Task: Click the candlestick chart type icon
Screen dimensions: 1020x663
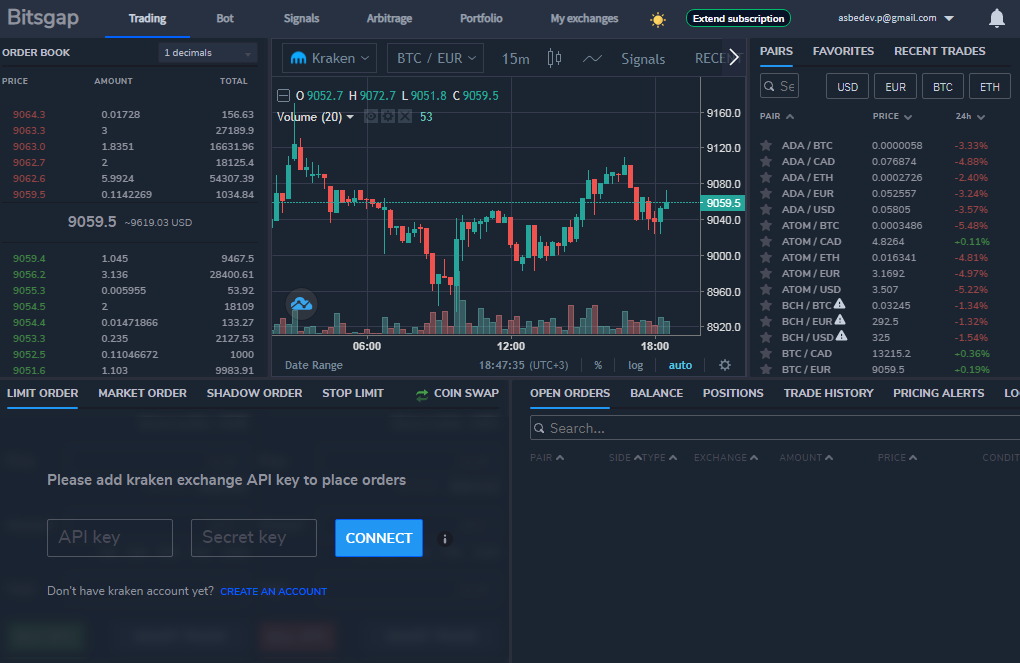Action: pos(554,59)
